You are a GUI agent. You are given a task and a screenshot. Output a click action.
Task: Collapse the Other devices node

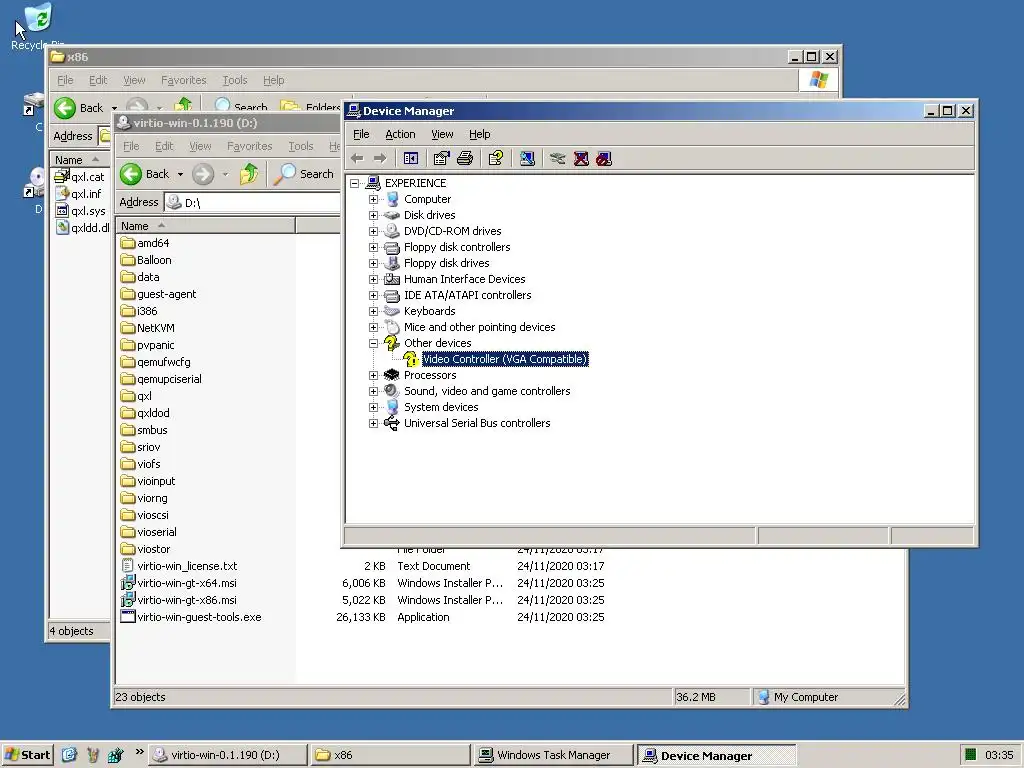click(x=374, y=343)
